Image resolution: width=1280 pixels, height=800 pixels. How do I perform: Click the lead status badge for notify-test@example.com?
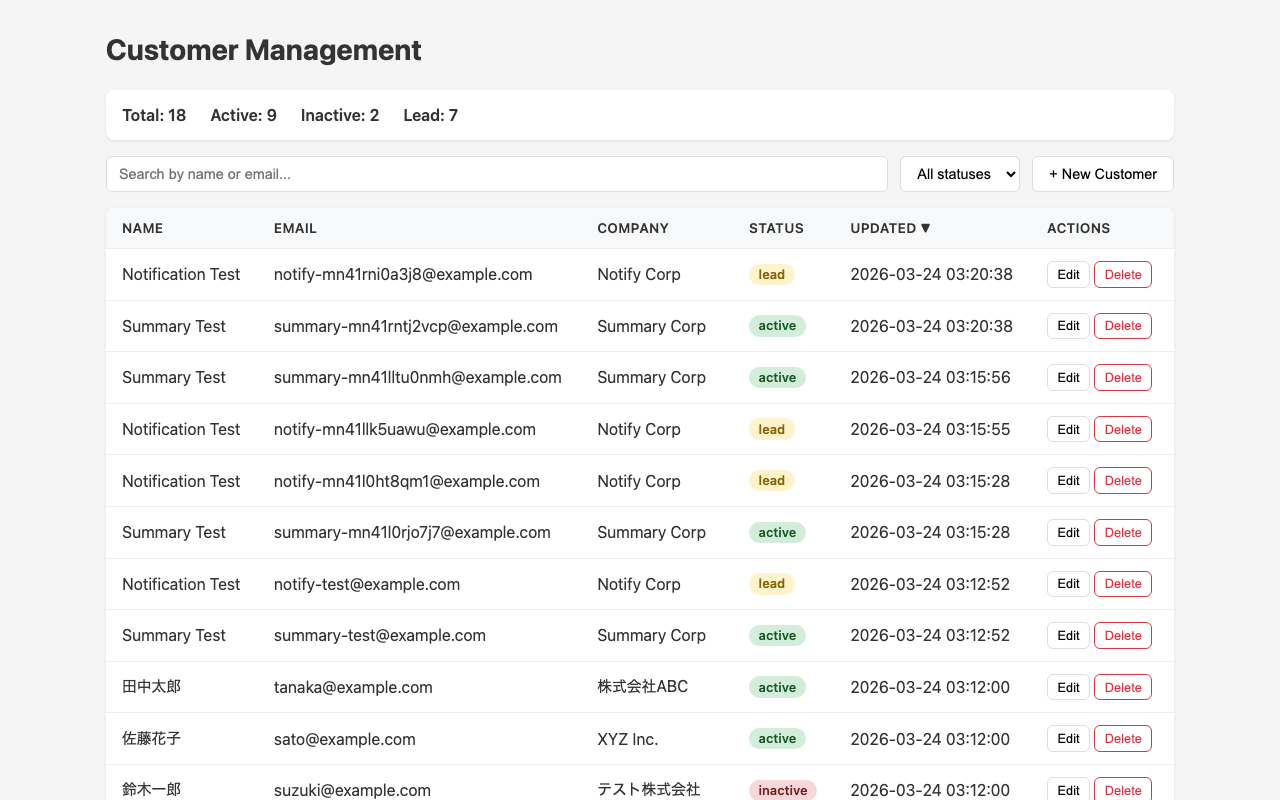point(771,584)
